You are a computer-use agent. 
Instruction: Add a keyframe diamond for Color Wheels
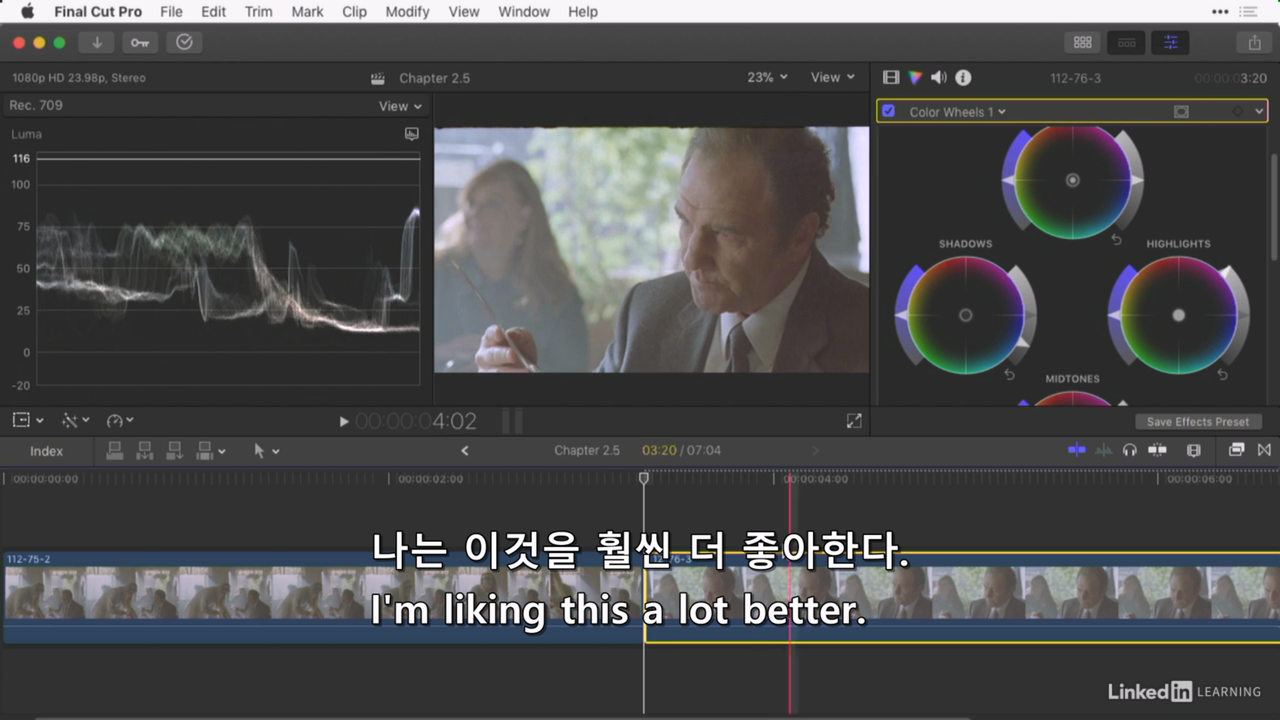1238,112
